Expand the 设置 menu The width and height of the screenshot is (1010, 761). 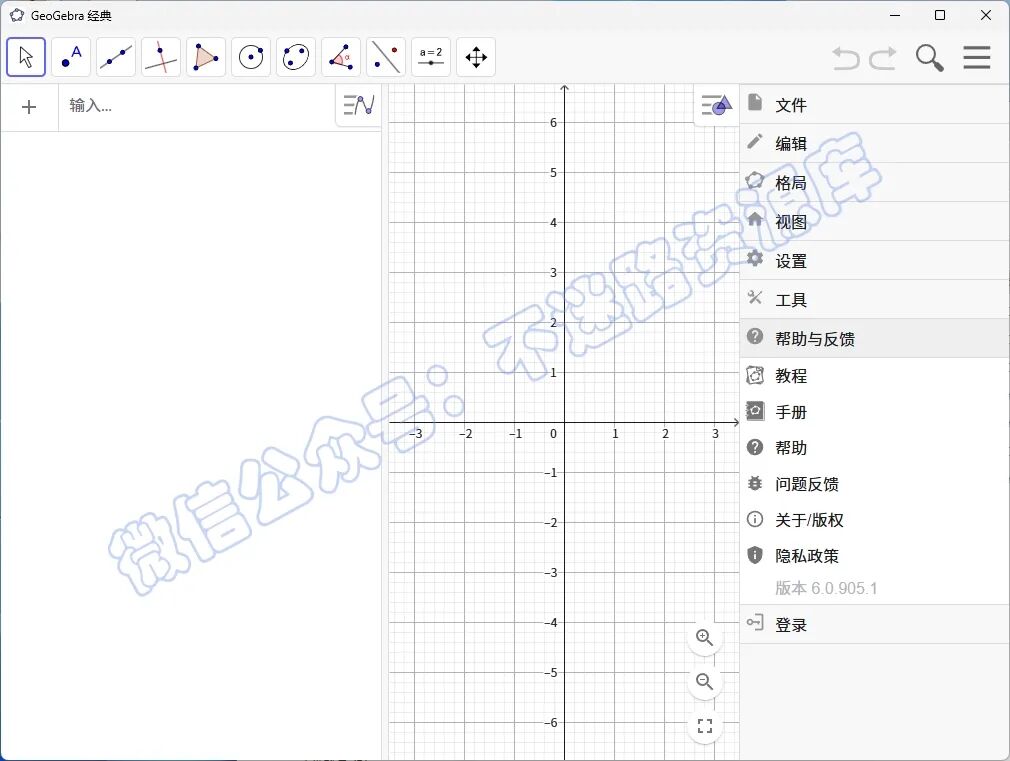pos(874,260)
